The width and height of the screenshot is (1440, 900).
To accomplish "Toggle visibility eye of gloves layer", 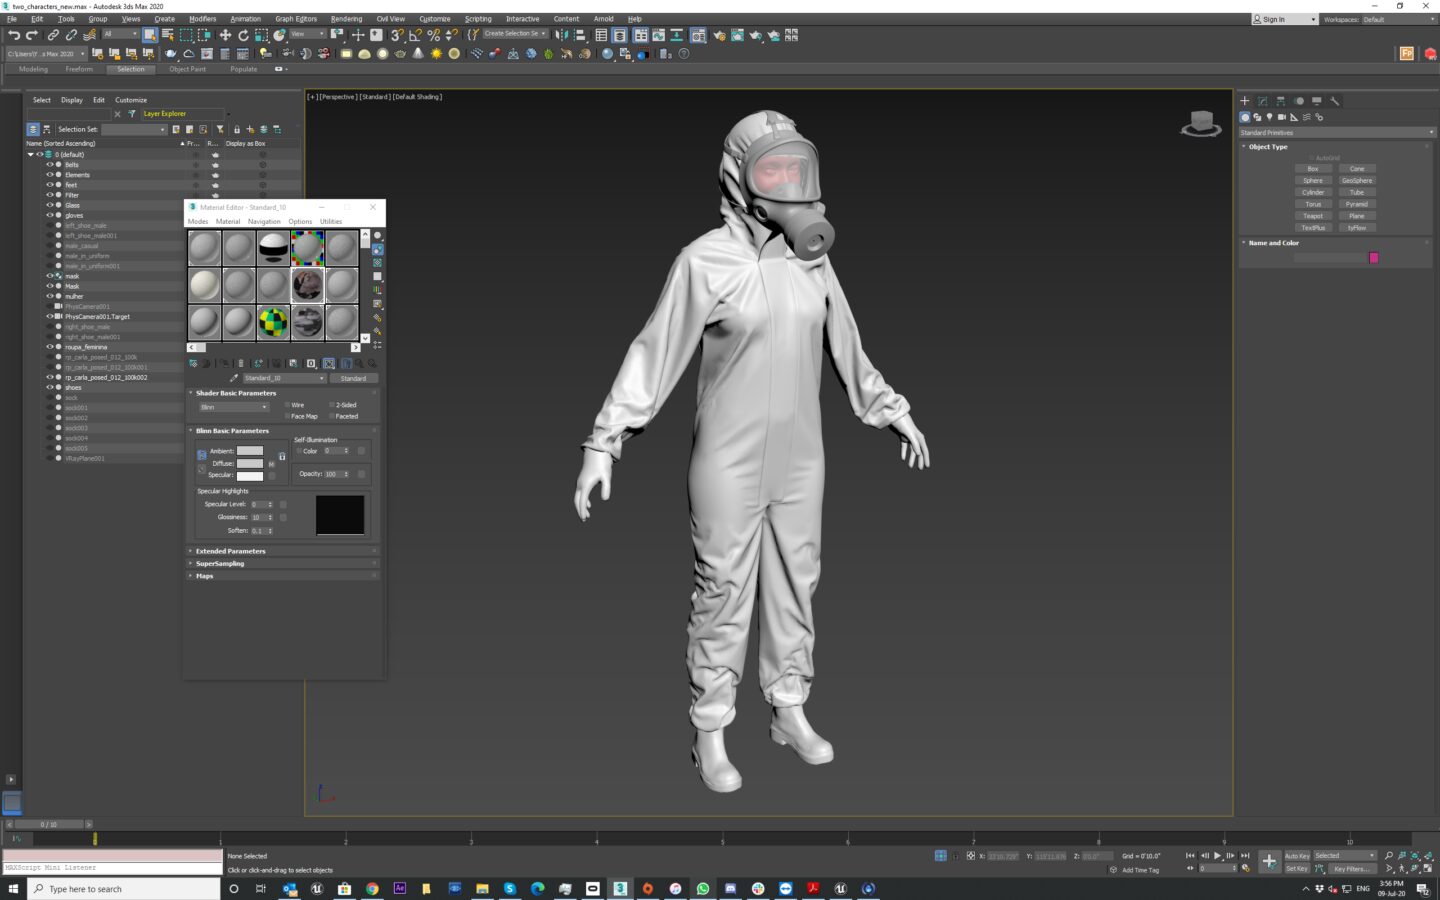I will coord(50,215).
